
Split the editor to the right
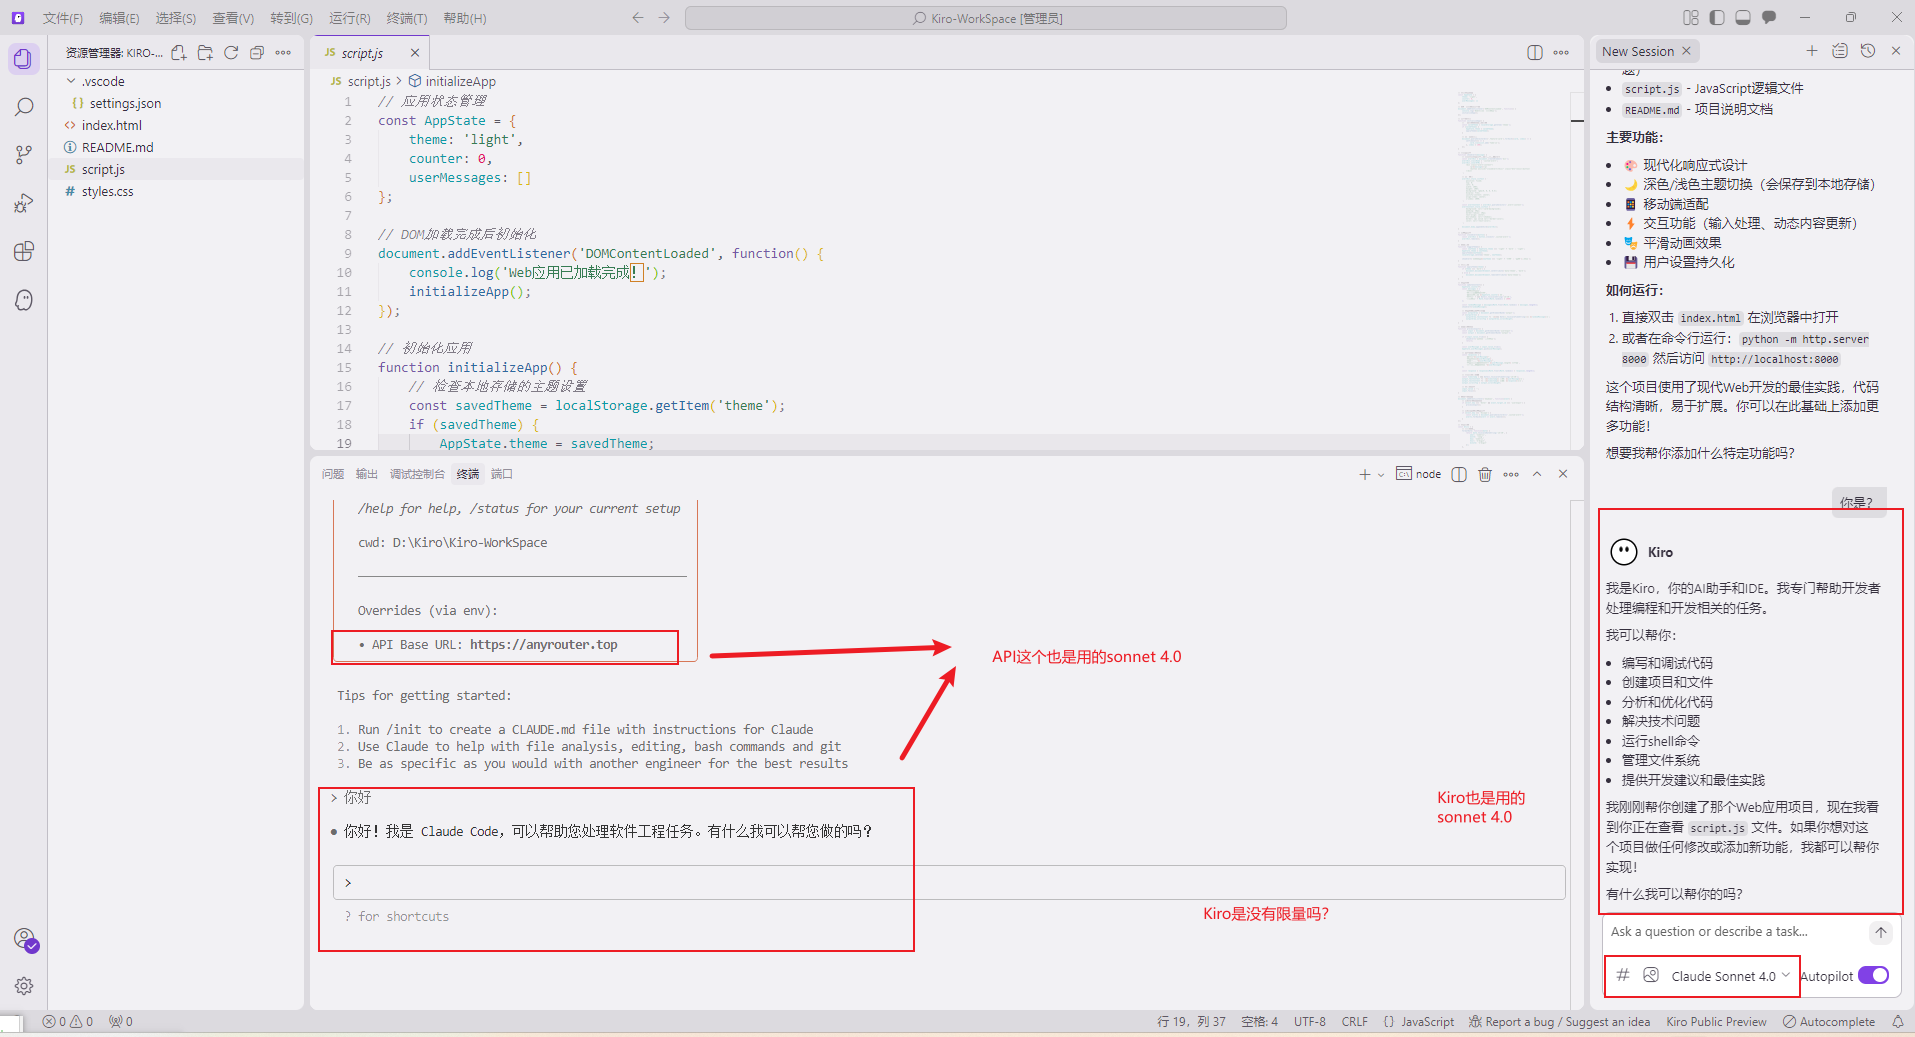point(1535,53)
